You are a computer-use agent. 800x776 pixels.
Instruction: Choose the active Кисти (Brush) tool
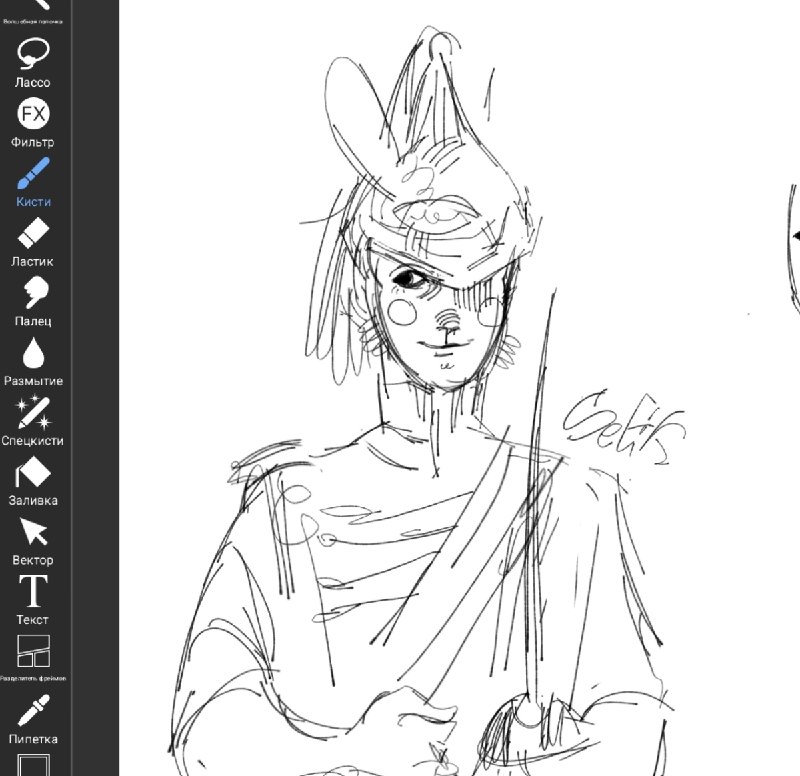[33, 182]
